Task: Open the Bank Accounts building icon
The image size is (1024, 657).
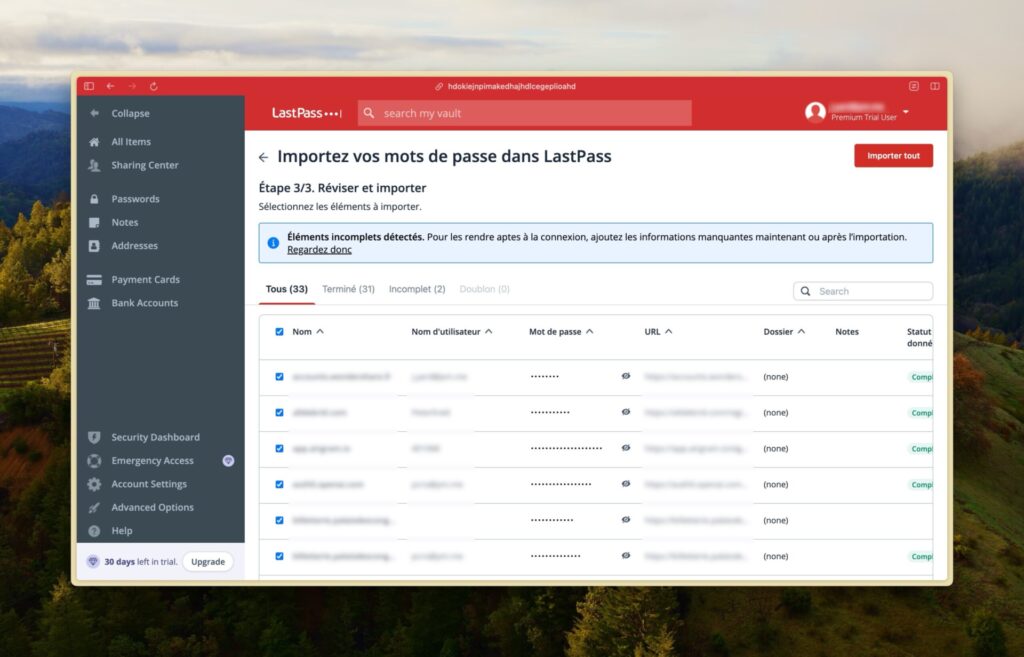Action: [94, 304]
